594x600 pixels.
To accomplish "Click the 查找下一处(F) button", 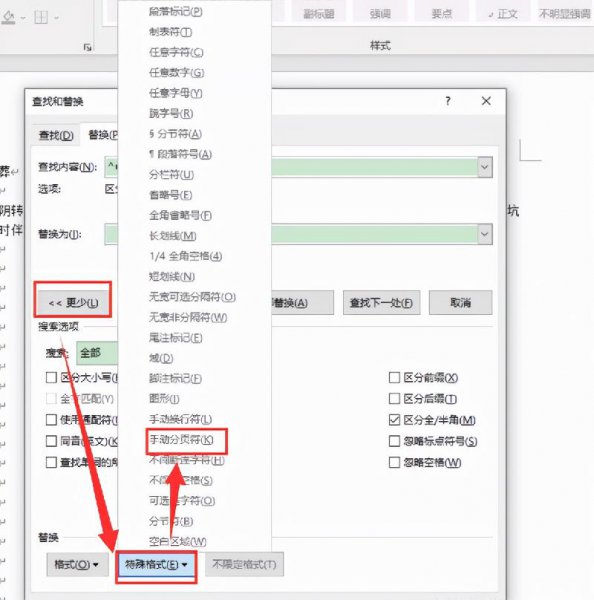I will [381, 303].
